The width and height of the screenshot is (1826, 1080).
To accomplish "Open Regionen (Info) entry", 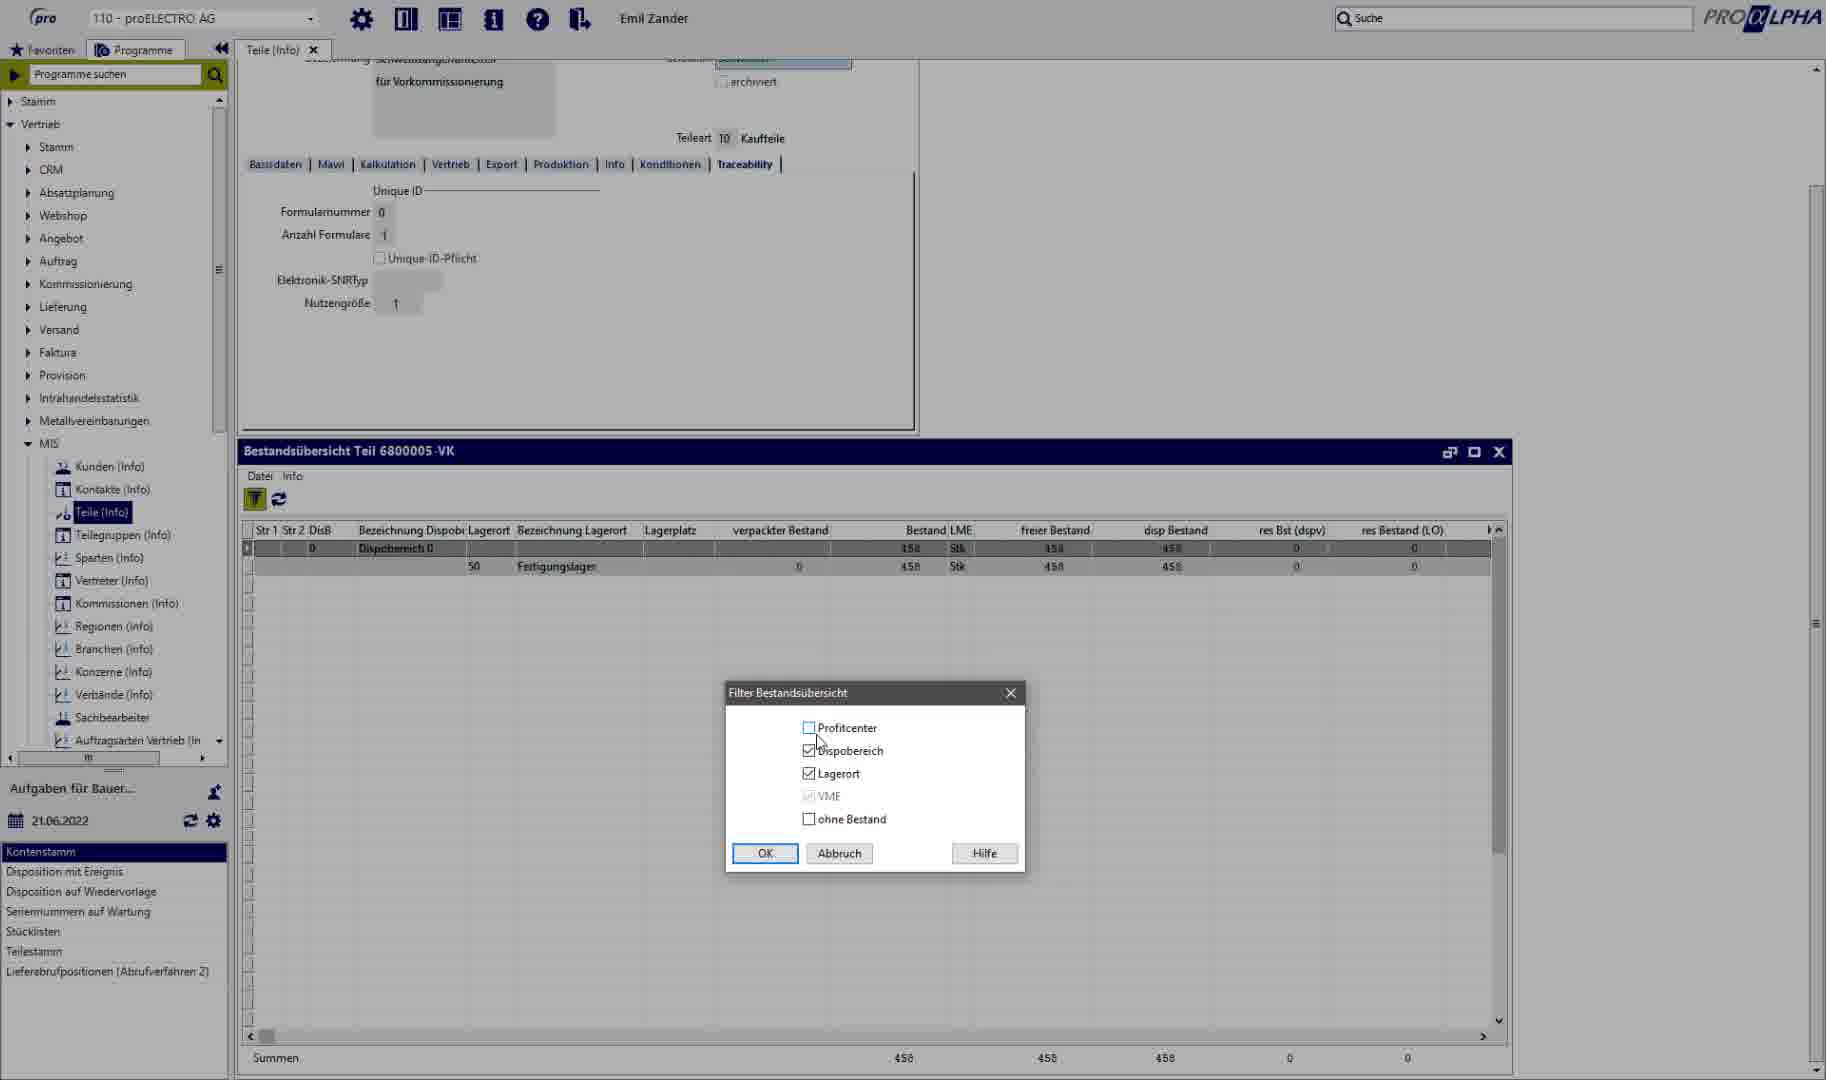I will point(114,627).
